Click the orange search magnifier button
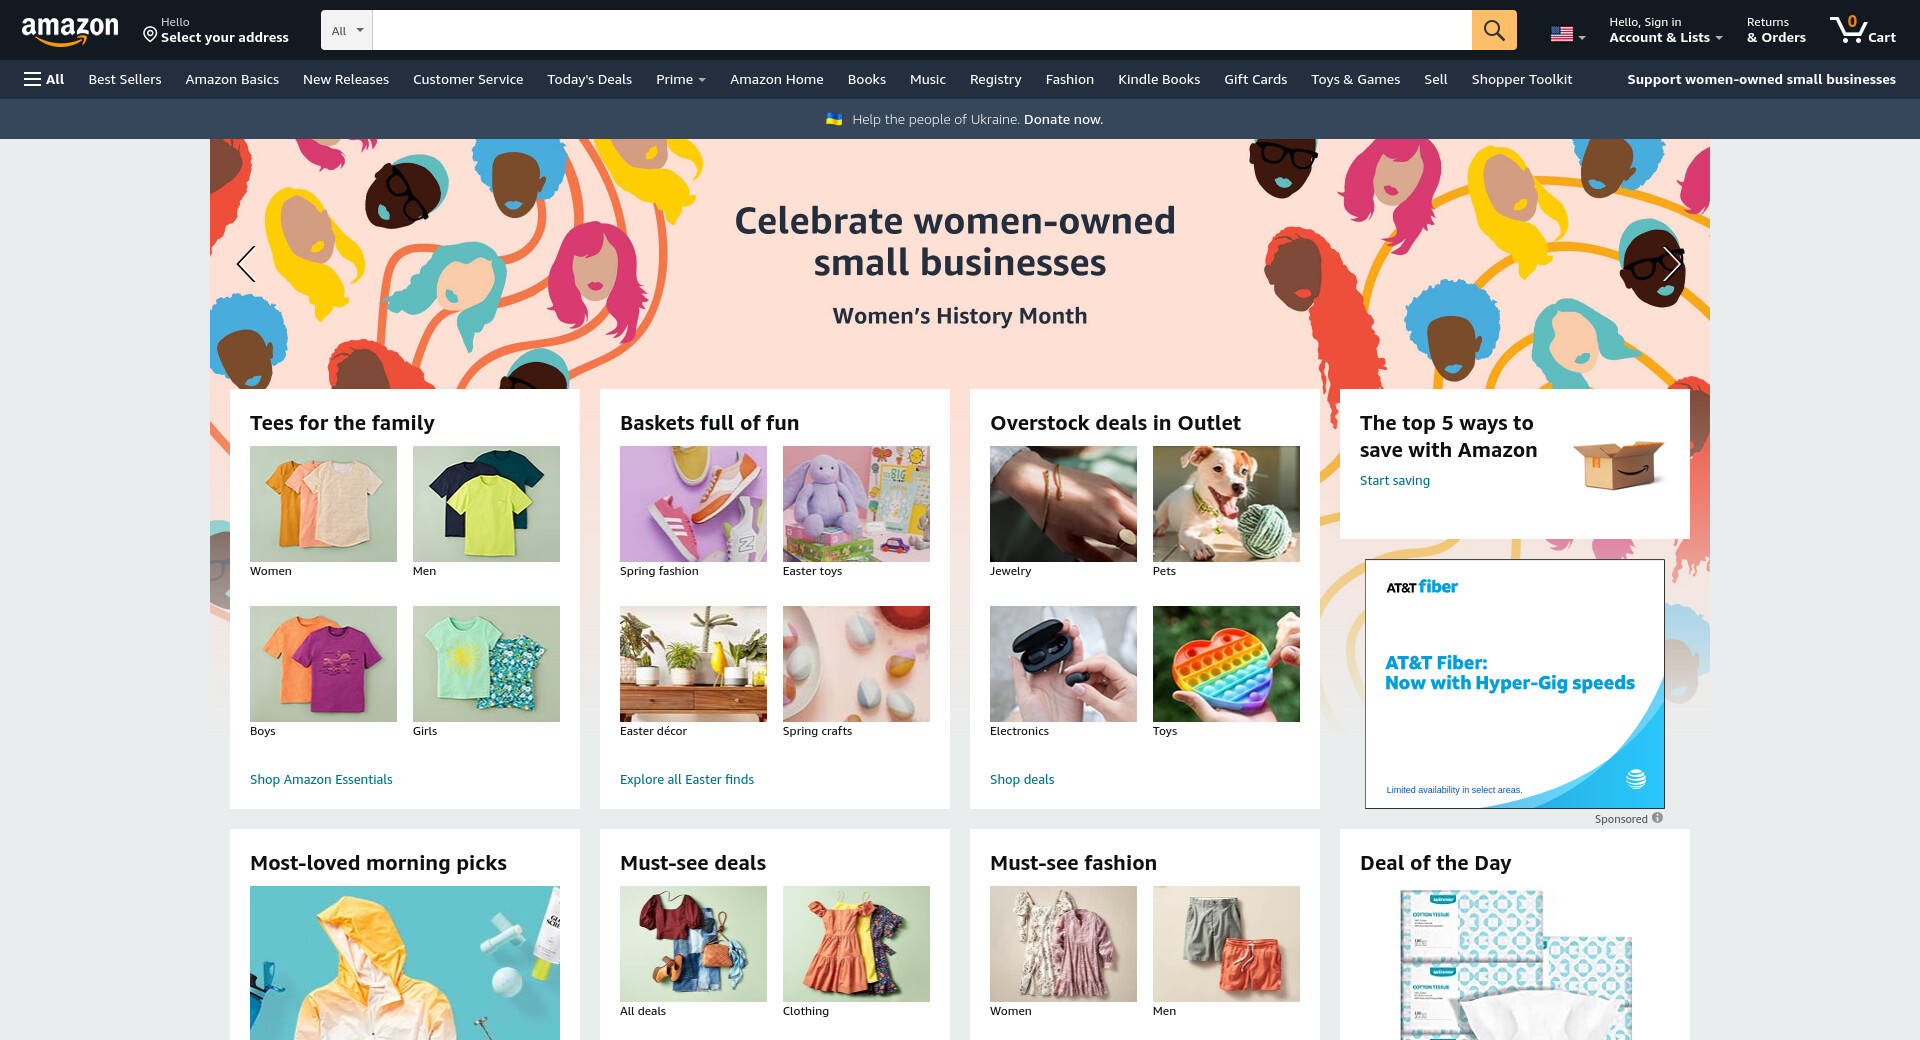Screen dimensions: 1920x1040 (1494, 30)
